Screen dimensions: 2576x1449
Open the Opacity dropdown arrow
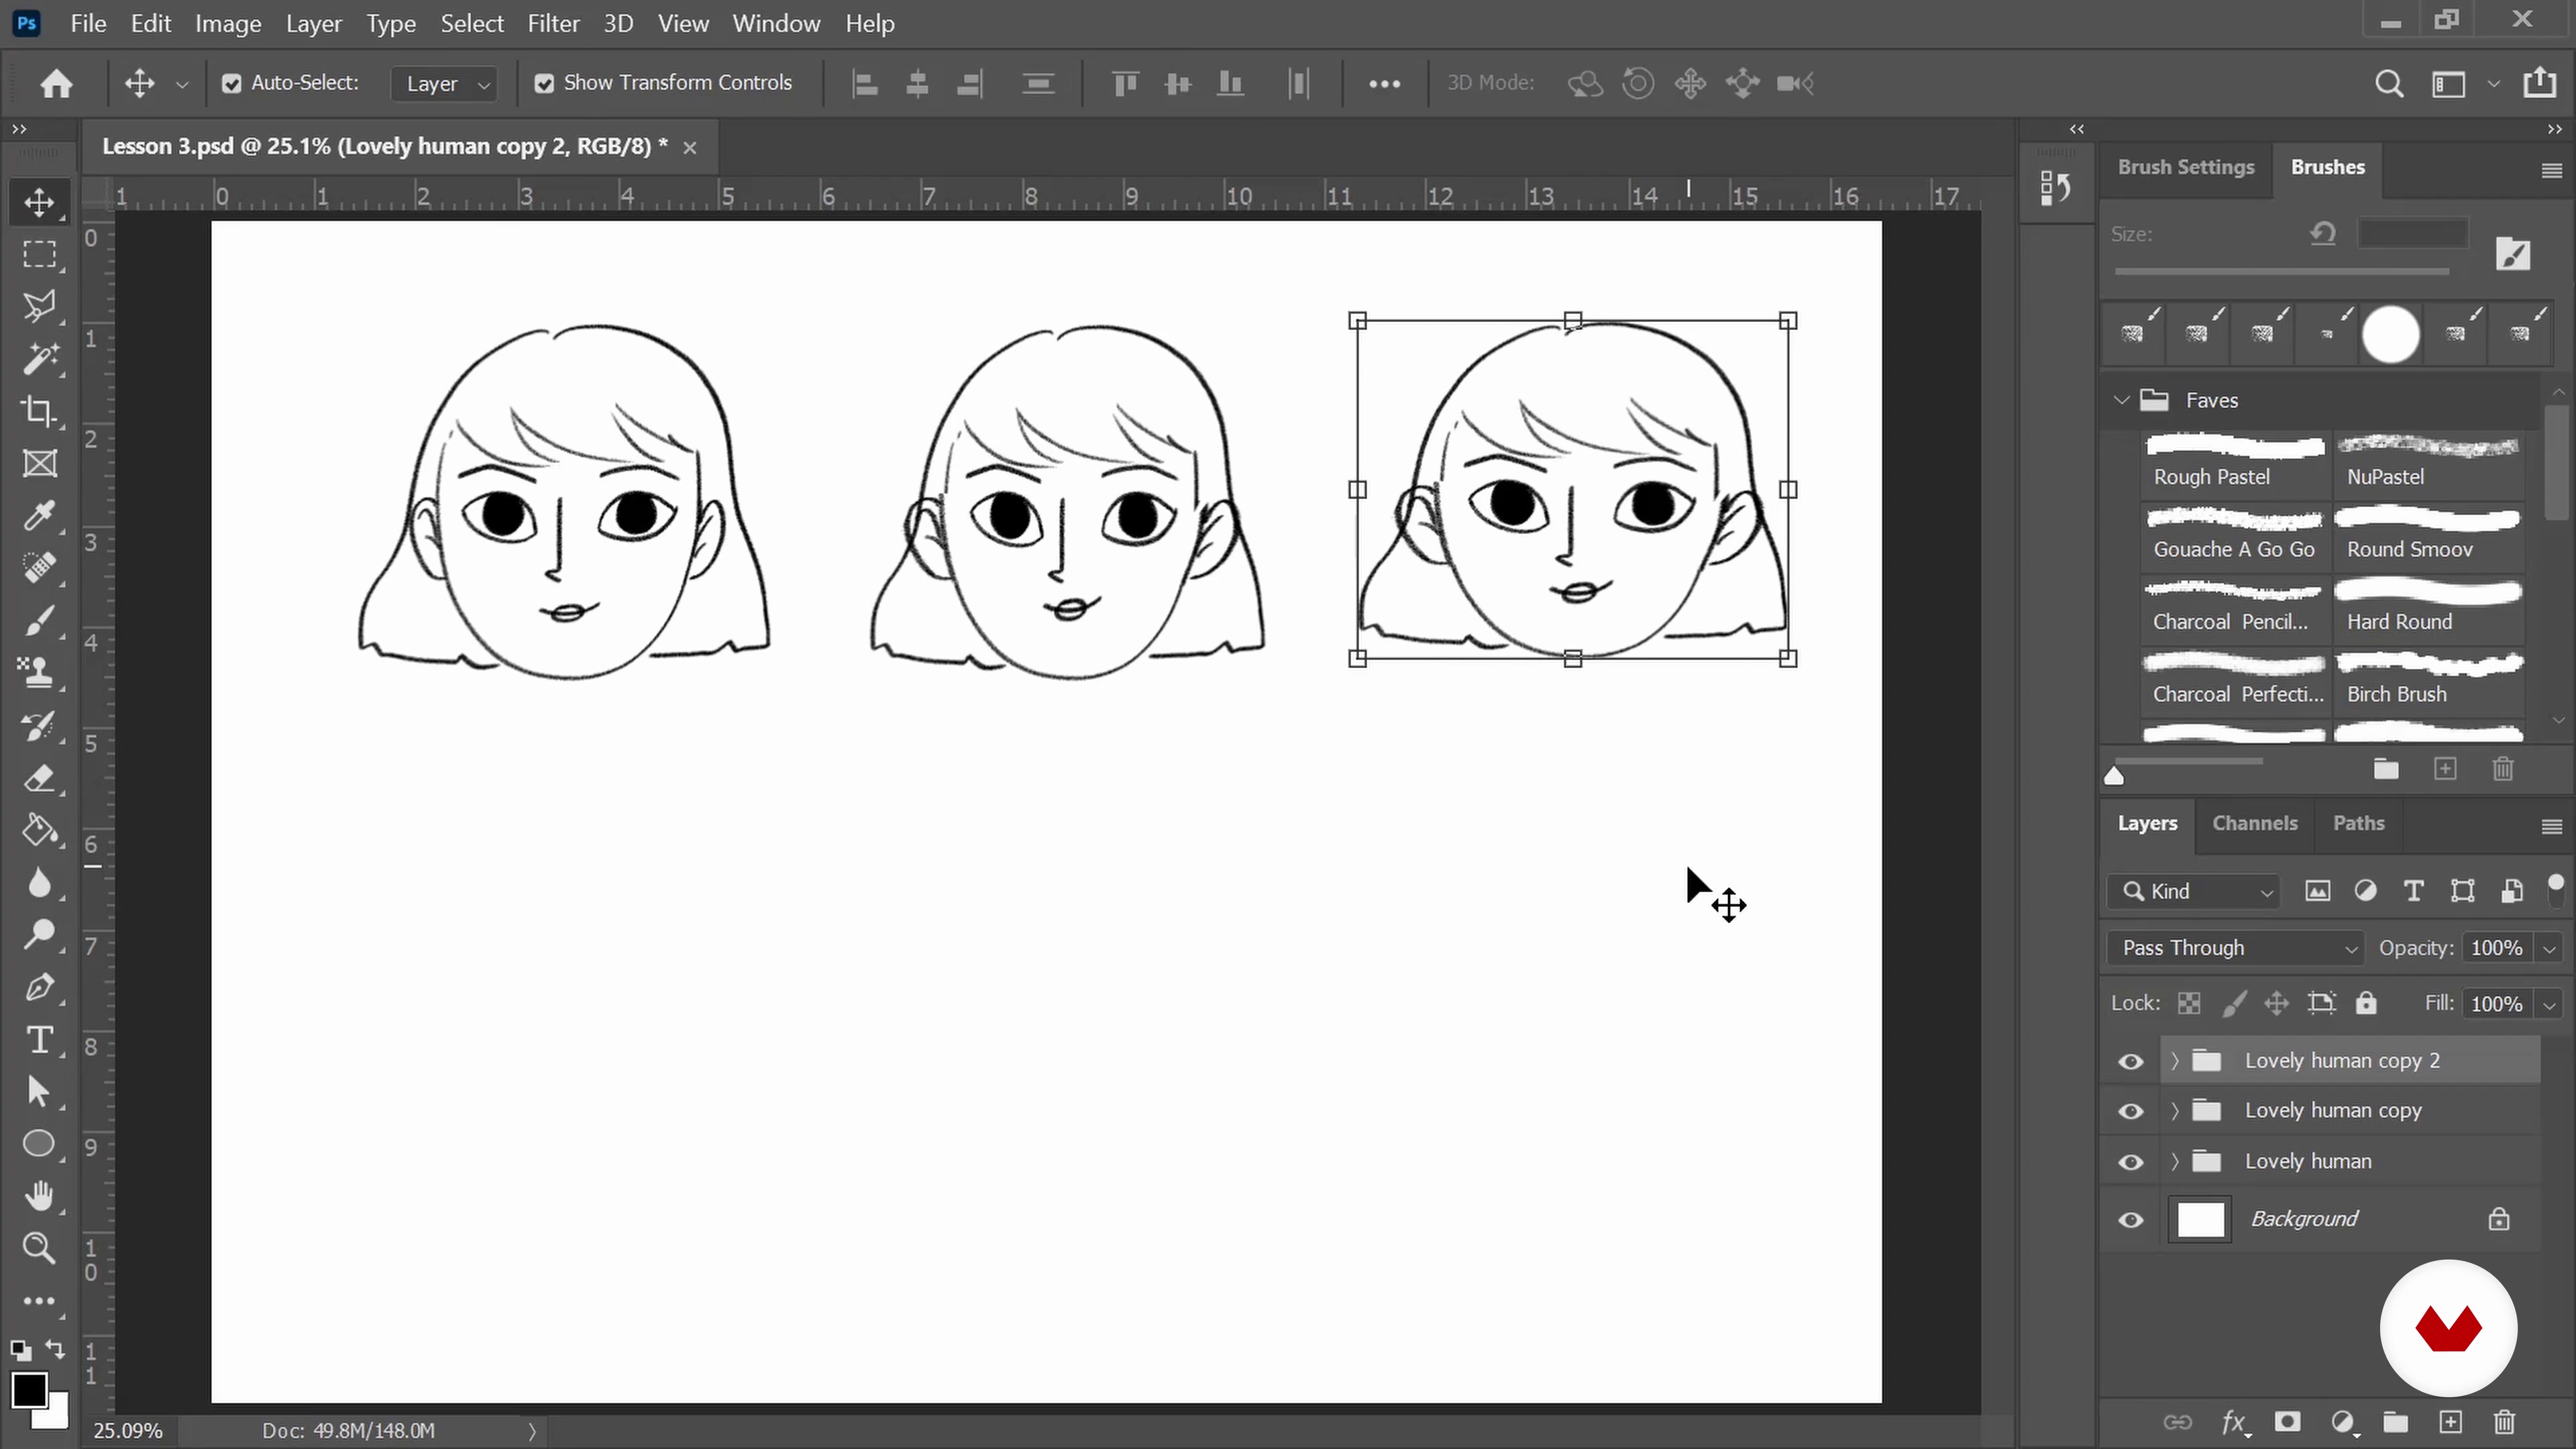click(x=2549, y=948)
